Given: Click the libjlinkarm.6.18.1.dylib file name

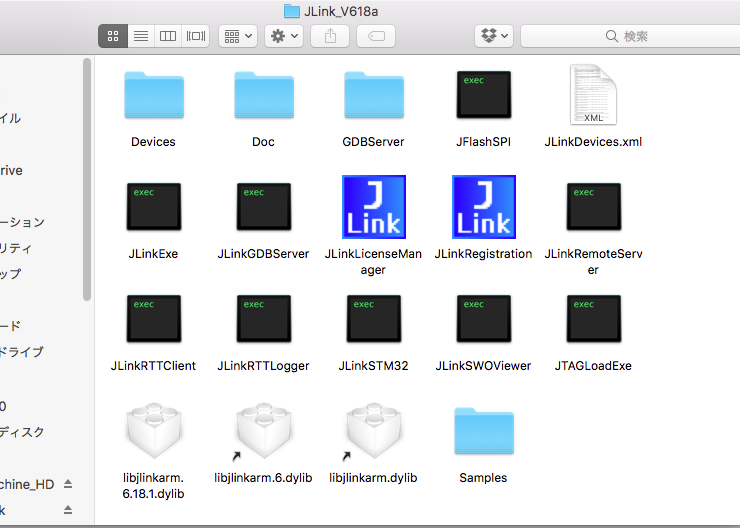Looking at the screenshot, I should (153, 486).
